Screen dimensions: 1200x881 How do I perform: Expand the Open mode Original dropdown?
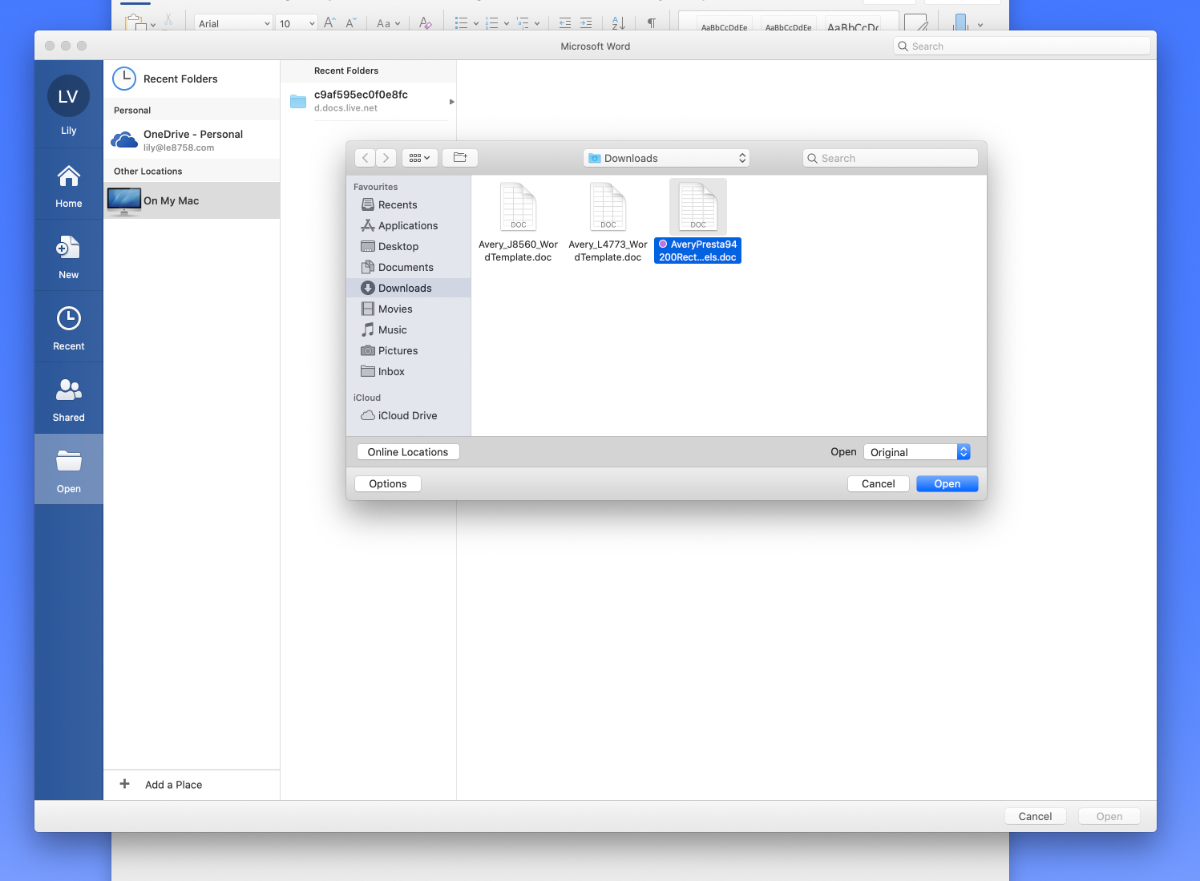916,452
